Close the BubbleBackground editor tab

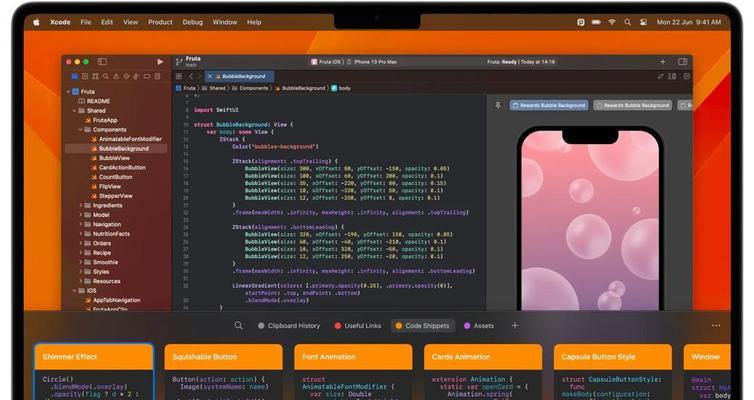[210, 76]
